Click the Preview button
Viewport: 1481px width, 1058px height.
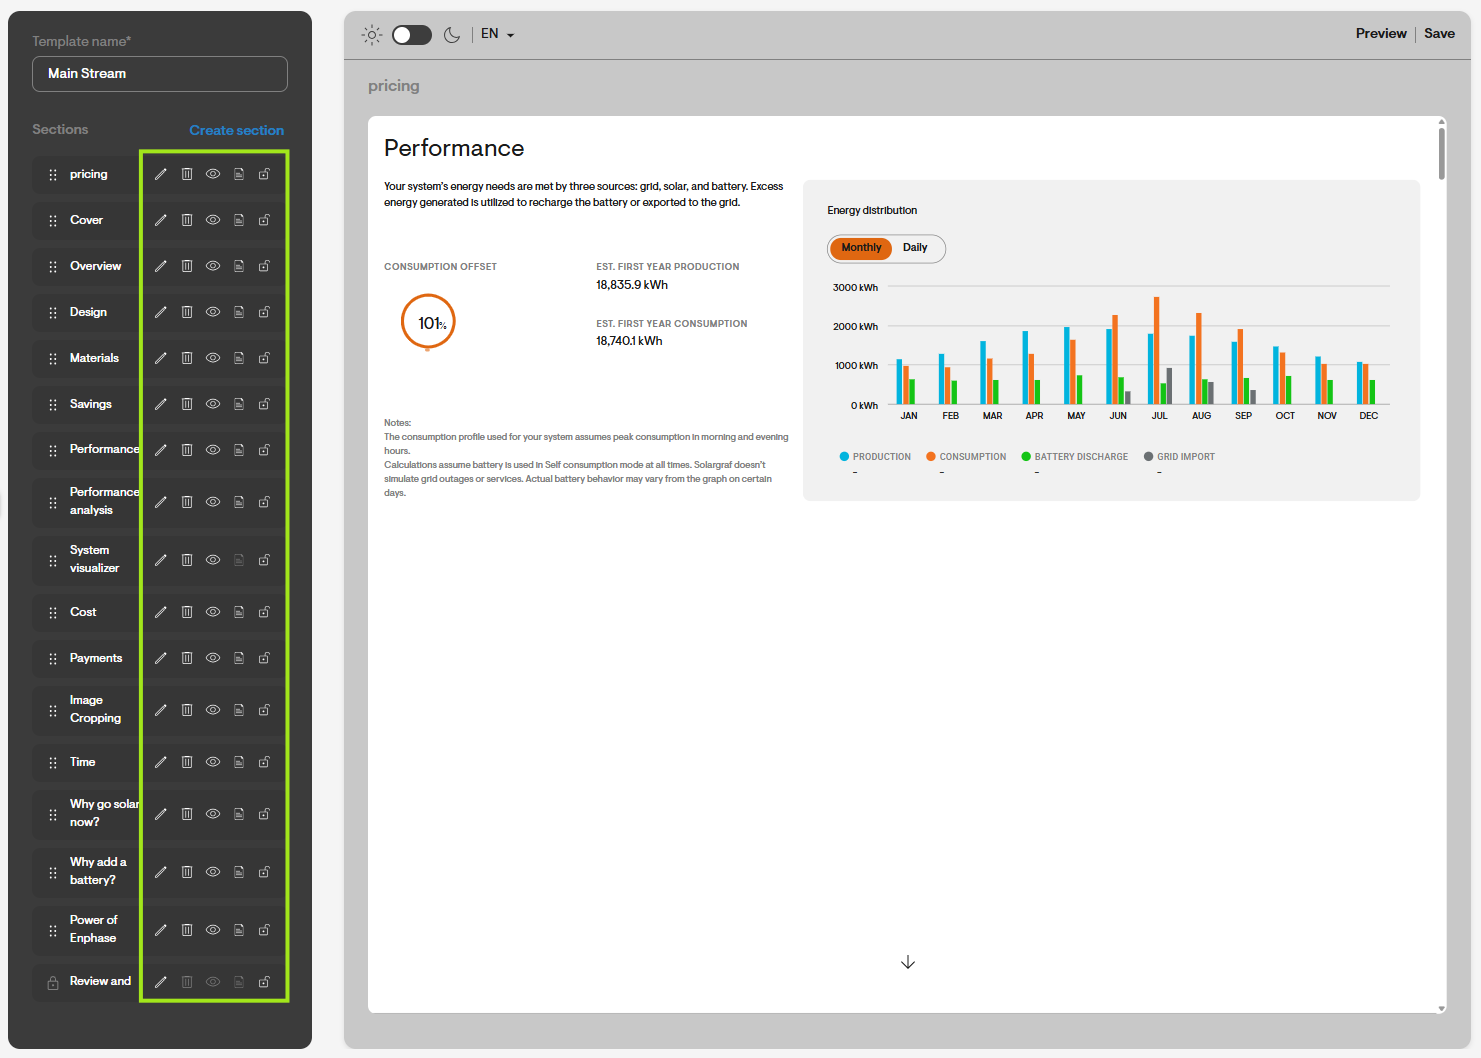(1381, 33)
